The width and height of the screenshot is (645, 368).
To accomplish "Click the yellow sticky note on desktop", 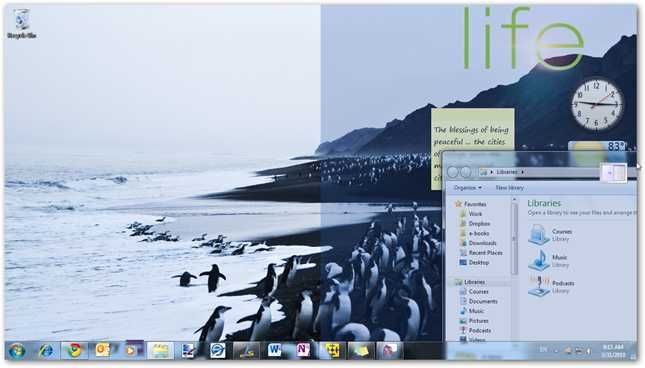I will [473, 131].
